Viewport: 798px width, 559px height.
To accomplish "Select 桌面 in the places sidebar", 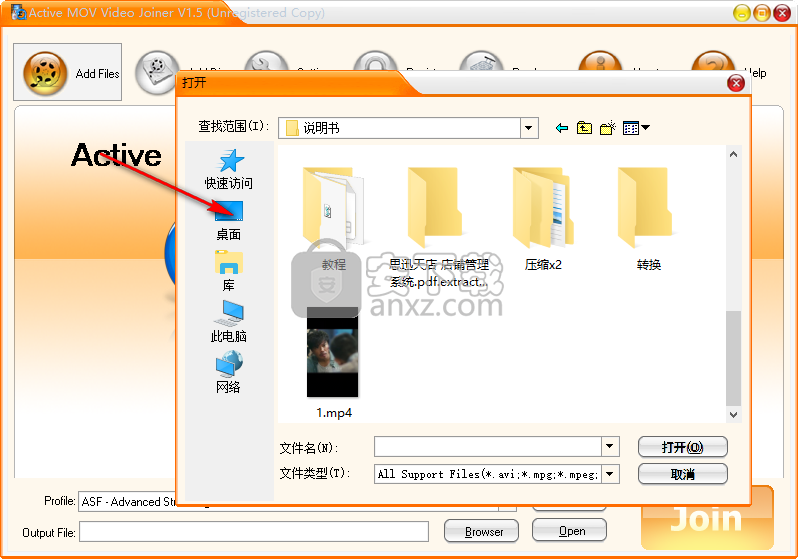I will point(229,220).
